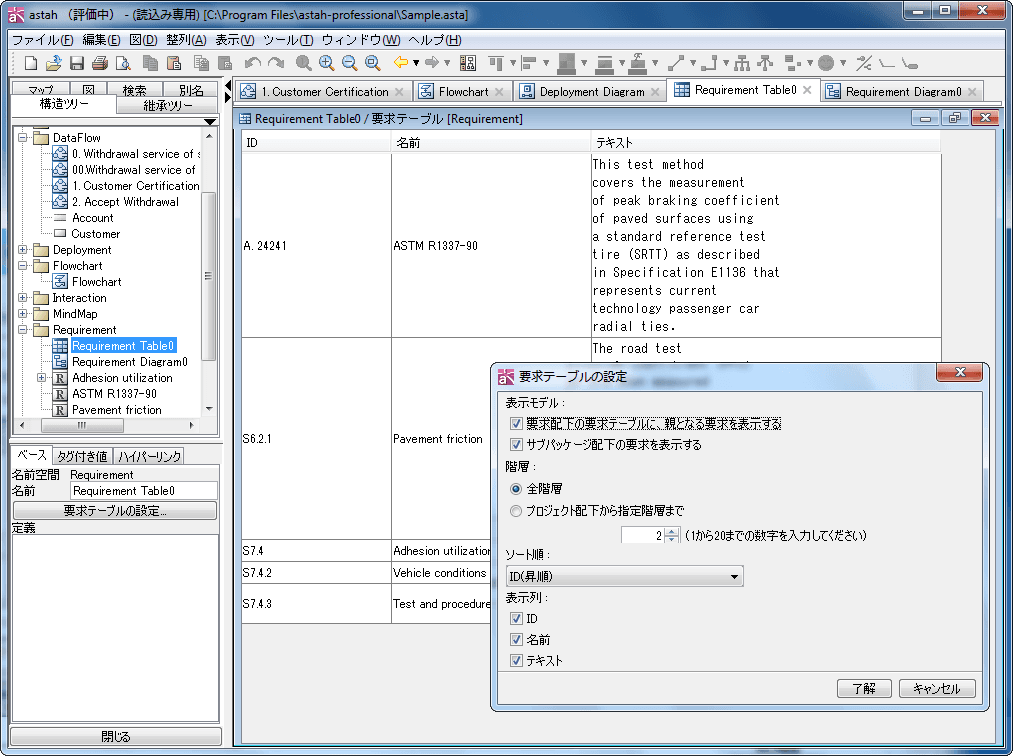Expand the Adhesion utilization requirement node
This screenshot has width=1013, height=756.
[41, 378]
